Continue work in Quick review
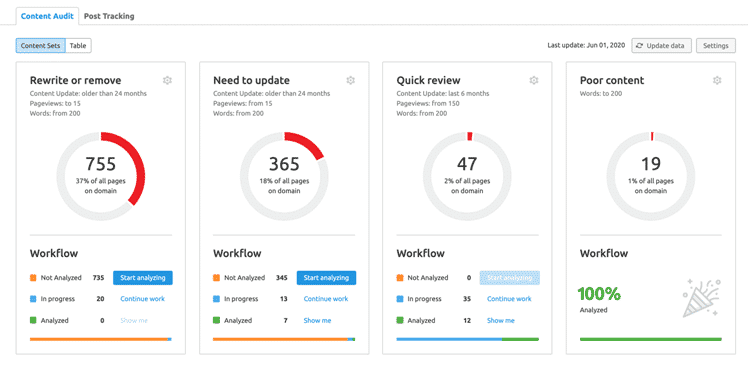Screen dimensions: 748x366 click(x=509, y=299)
